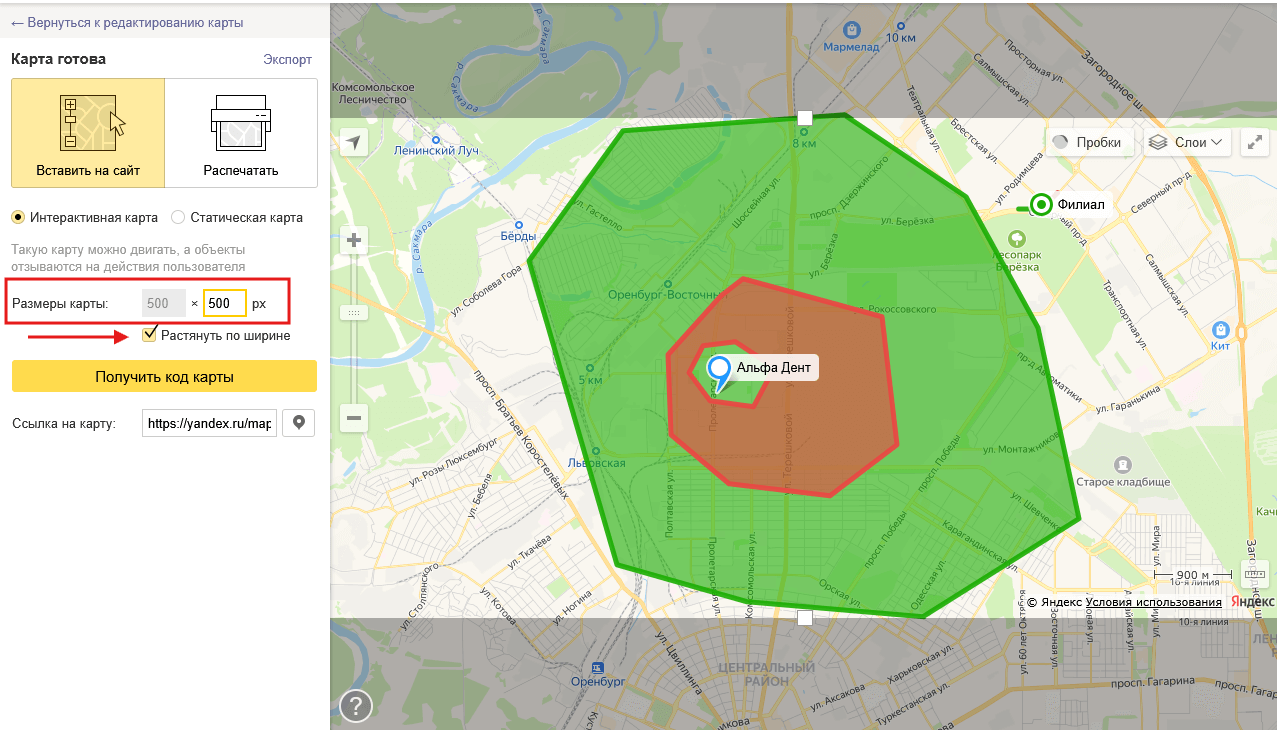The width and height of the screenshot is (1277, 730).
Task: Choose 'Интерактивная карта' radio button
Action: (17, 217)
